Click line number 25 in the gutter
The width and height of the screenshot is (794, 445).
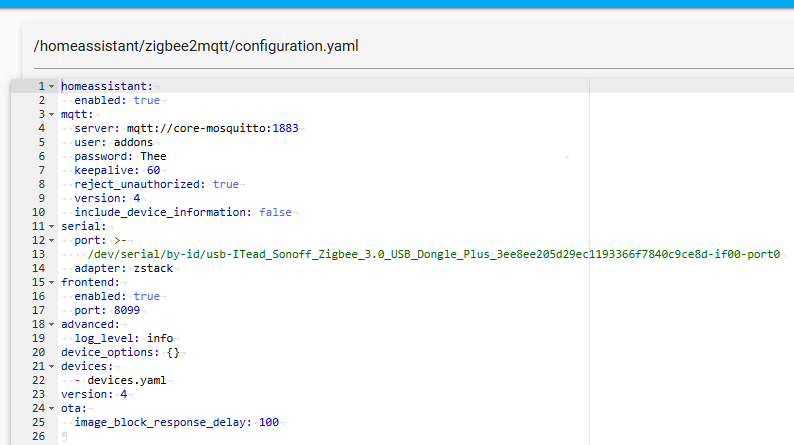pyautogui.click(x=39, y=423)
